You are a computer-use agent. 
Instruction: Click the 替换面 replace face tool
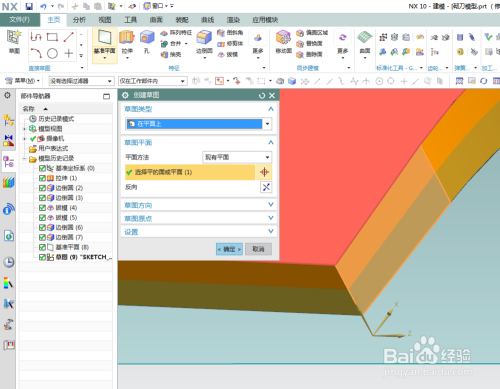[x=309, y=44]
